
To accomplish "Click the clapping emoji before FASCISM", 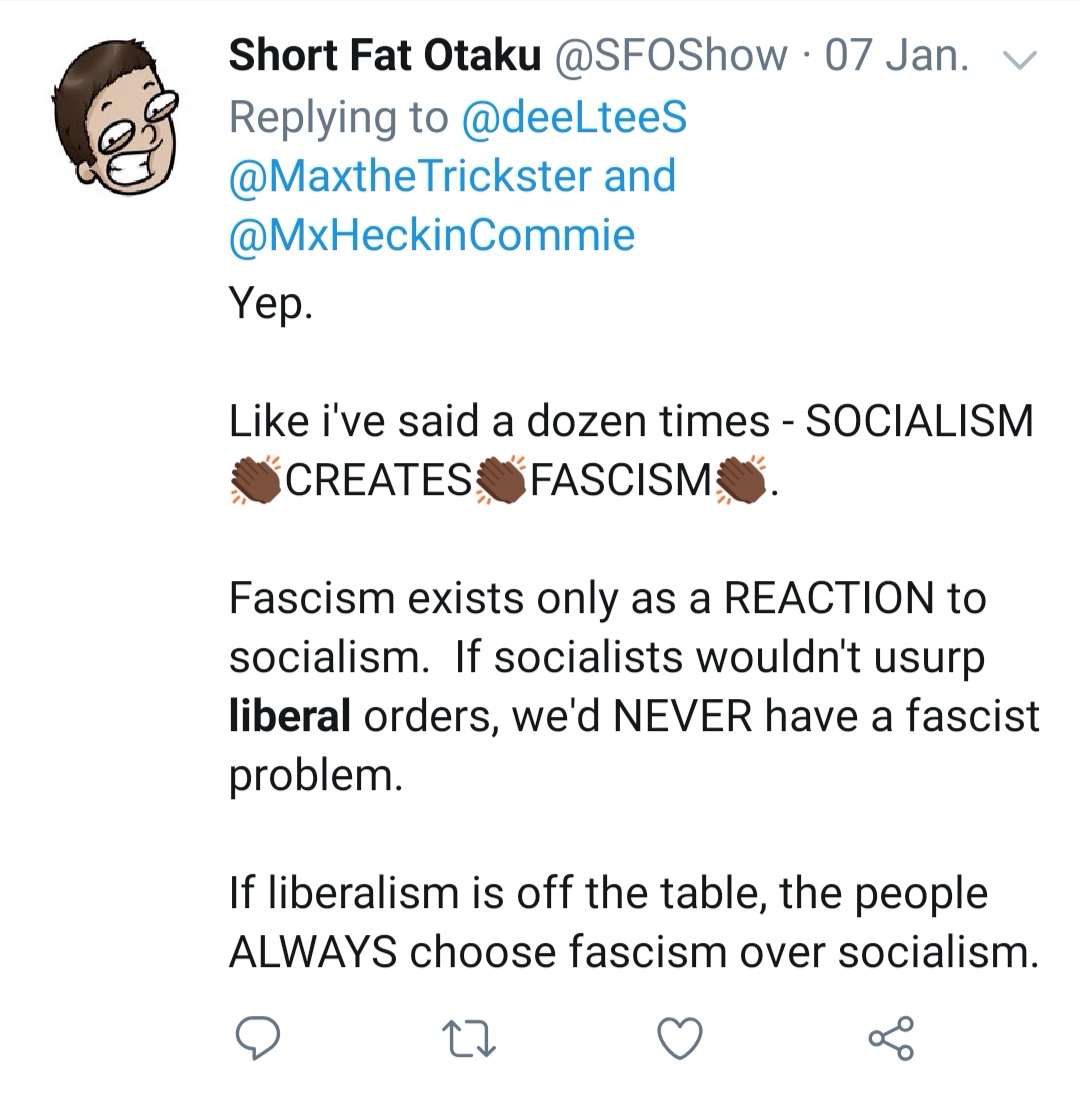I will pos(501,480).
